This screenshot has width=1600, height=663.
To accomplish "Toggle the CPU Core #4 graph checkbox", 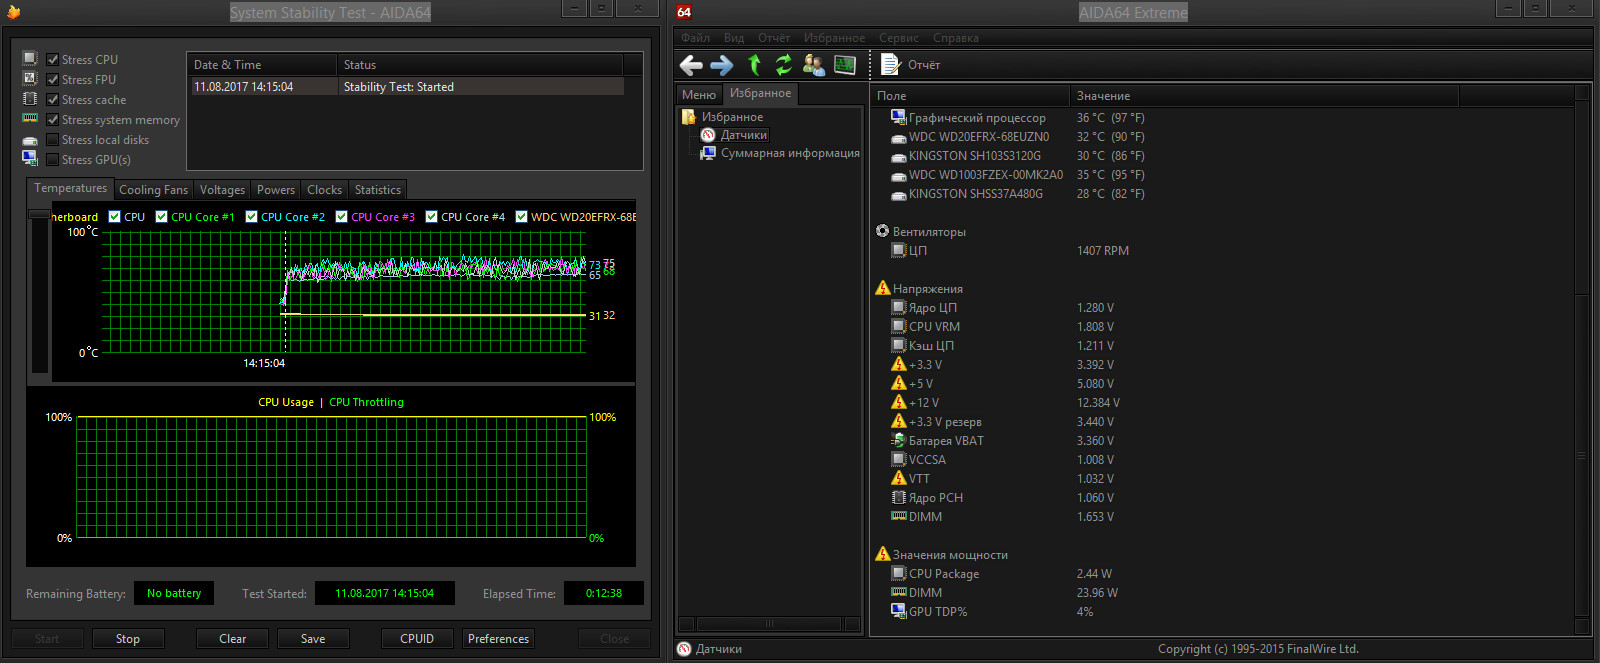I will tap(432, 216).
